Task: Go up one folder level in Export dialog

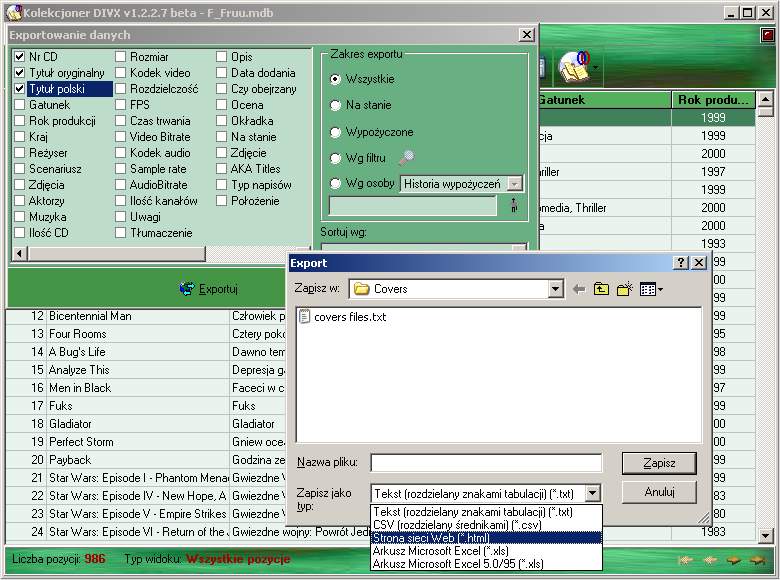Action: (602, 289)
